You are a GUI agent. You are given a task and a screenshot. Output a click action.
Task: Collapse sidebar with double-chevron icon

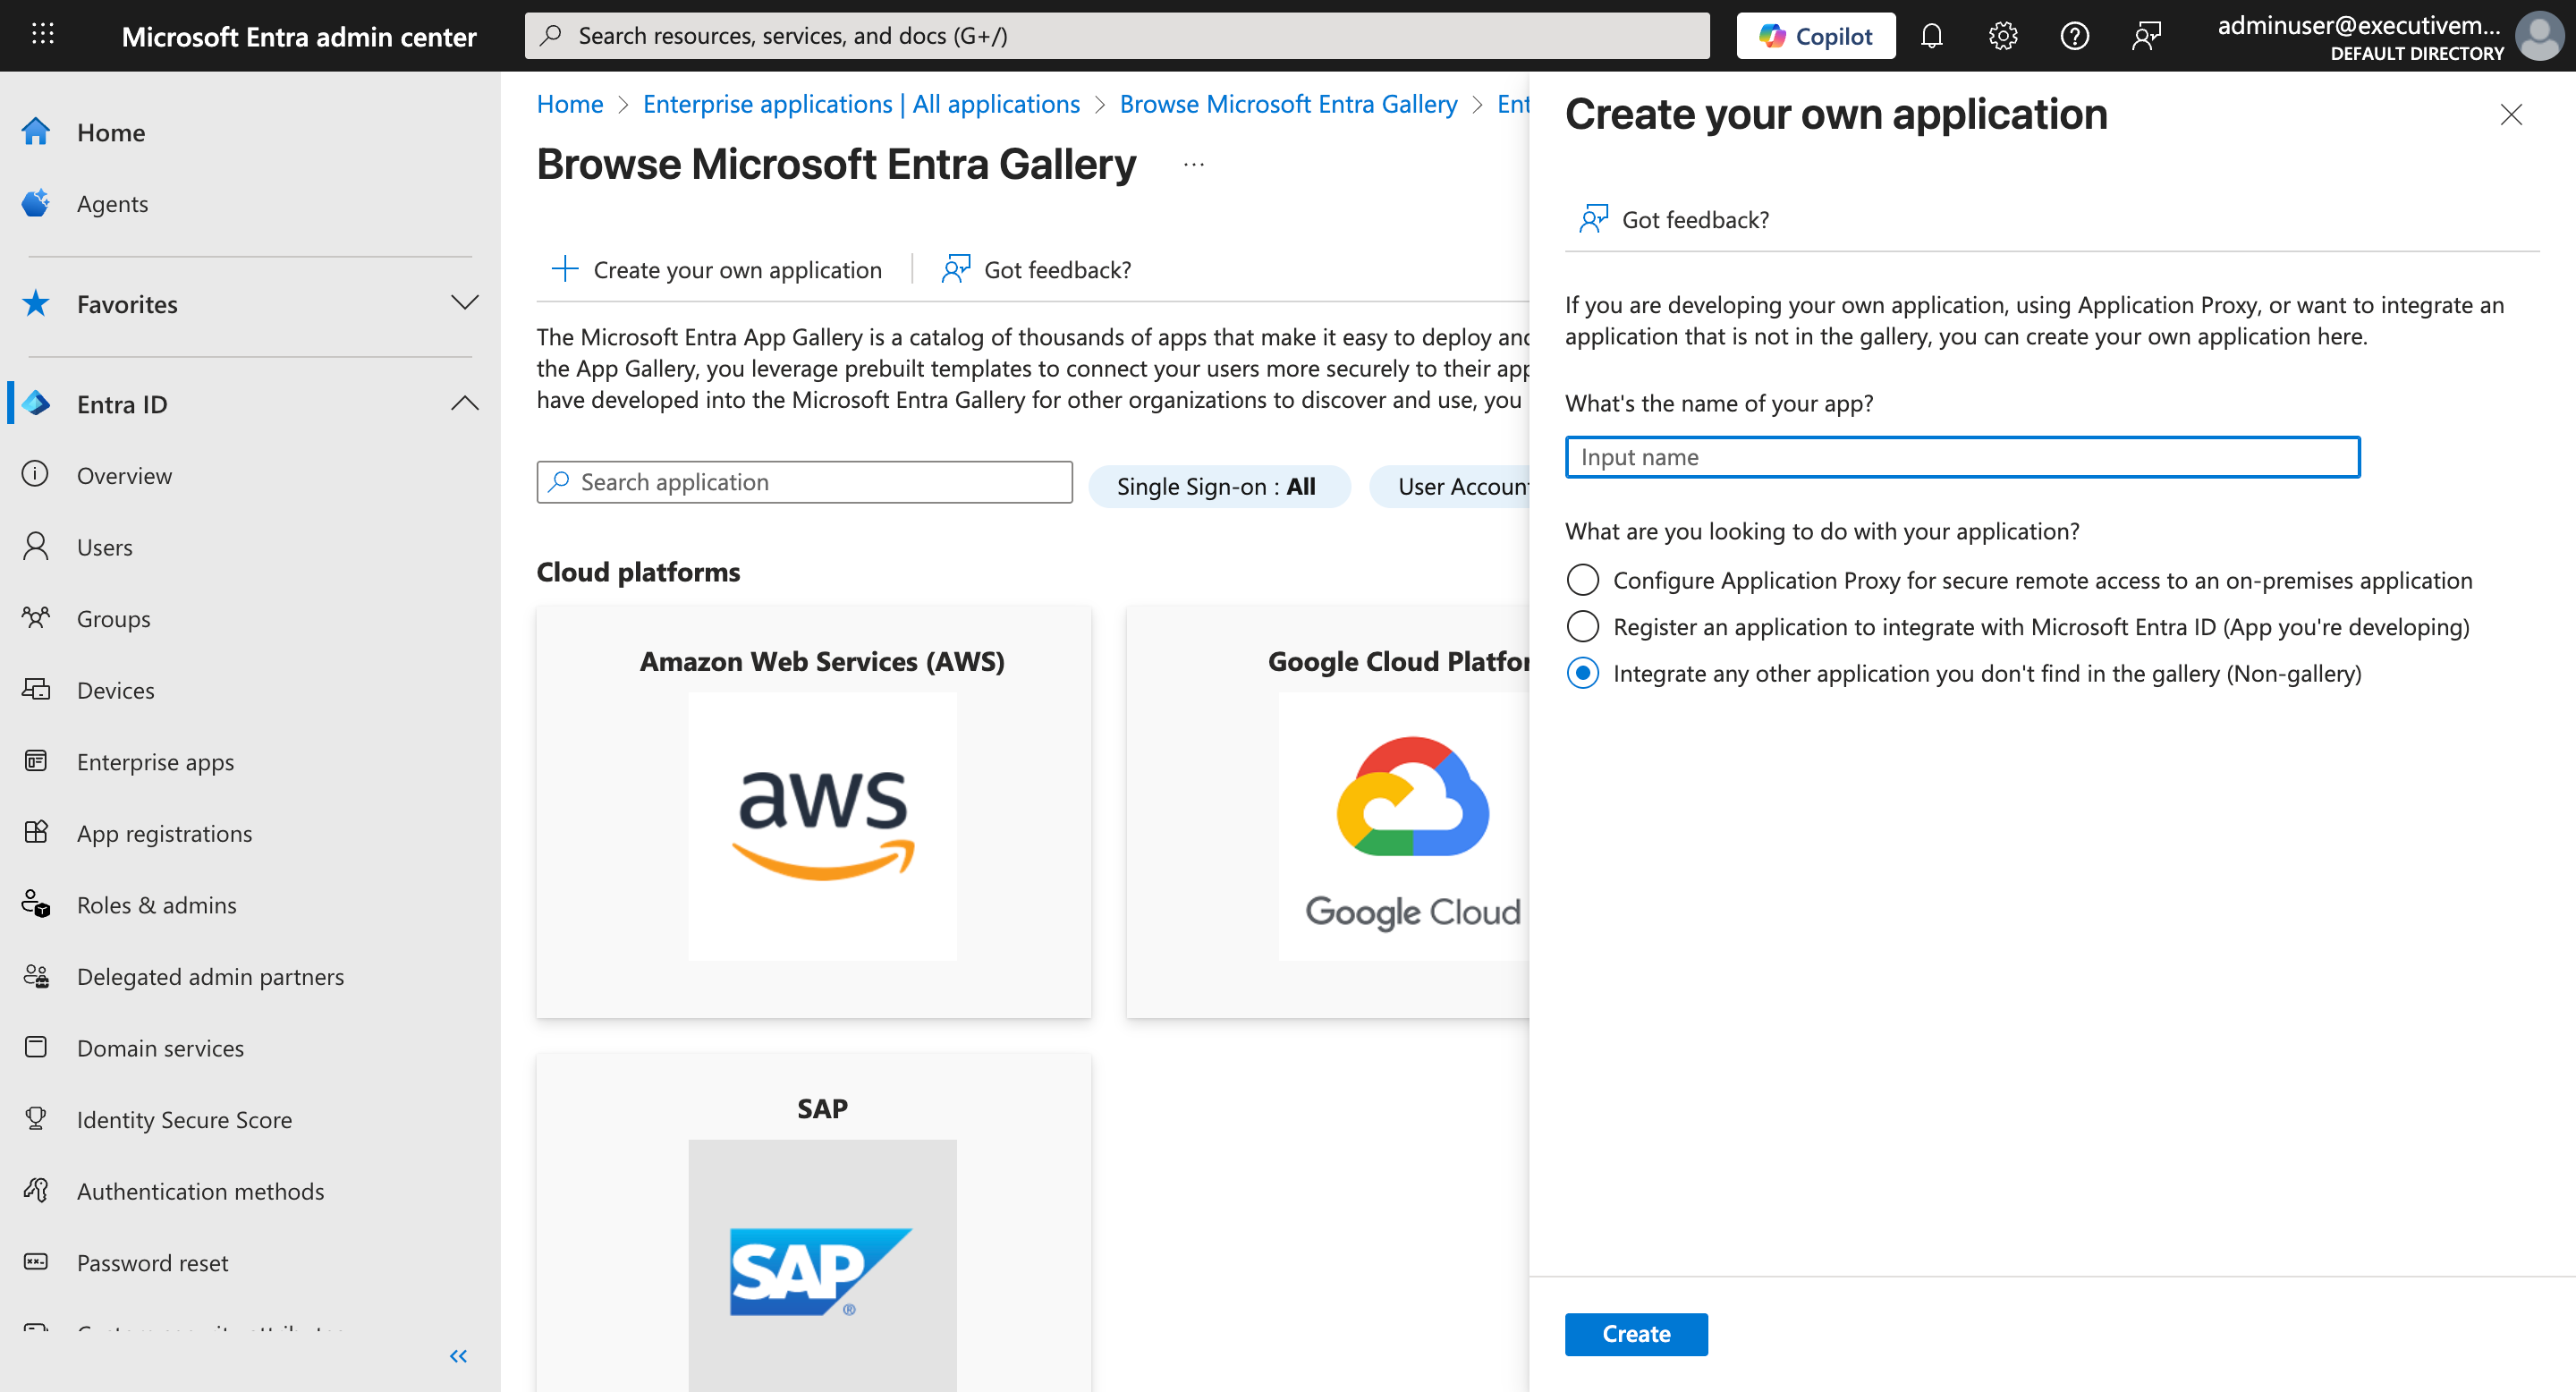[x=458, y=1356]
